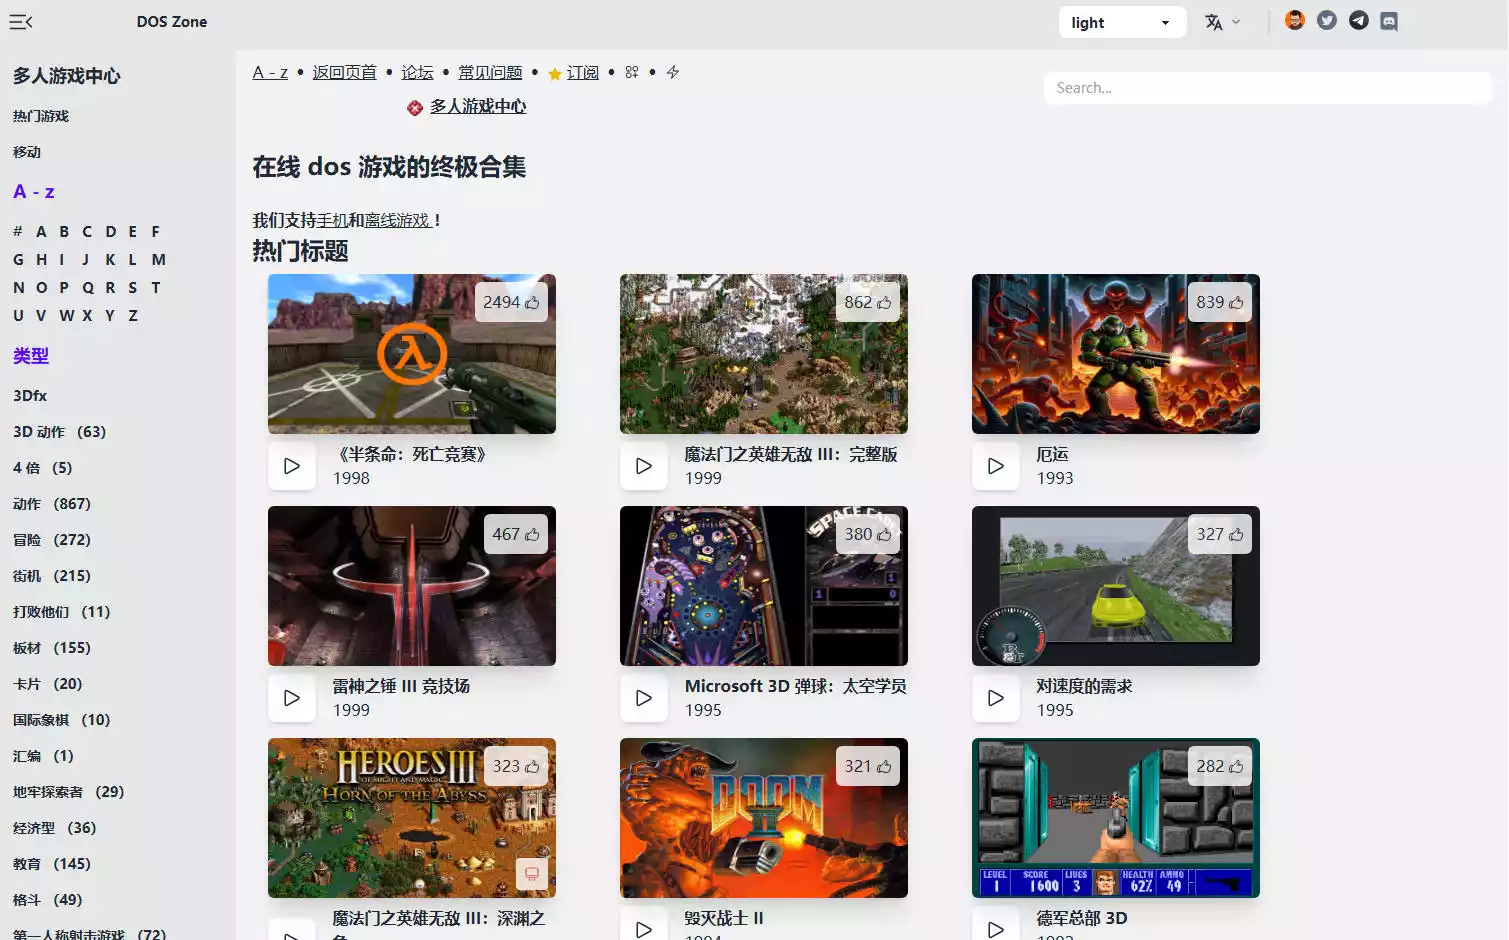This screenshot has width=1509, height=940.
Task: Click the 327 like badge on the racing game
Action: pyautogui.click(x=1220, y=534)
